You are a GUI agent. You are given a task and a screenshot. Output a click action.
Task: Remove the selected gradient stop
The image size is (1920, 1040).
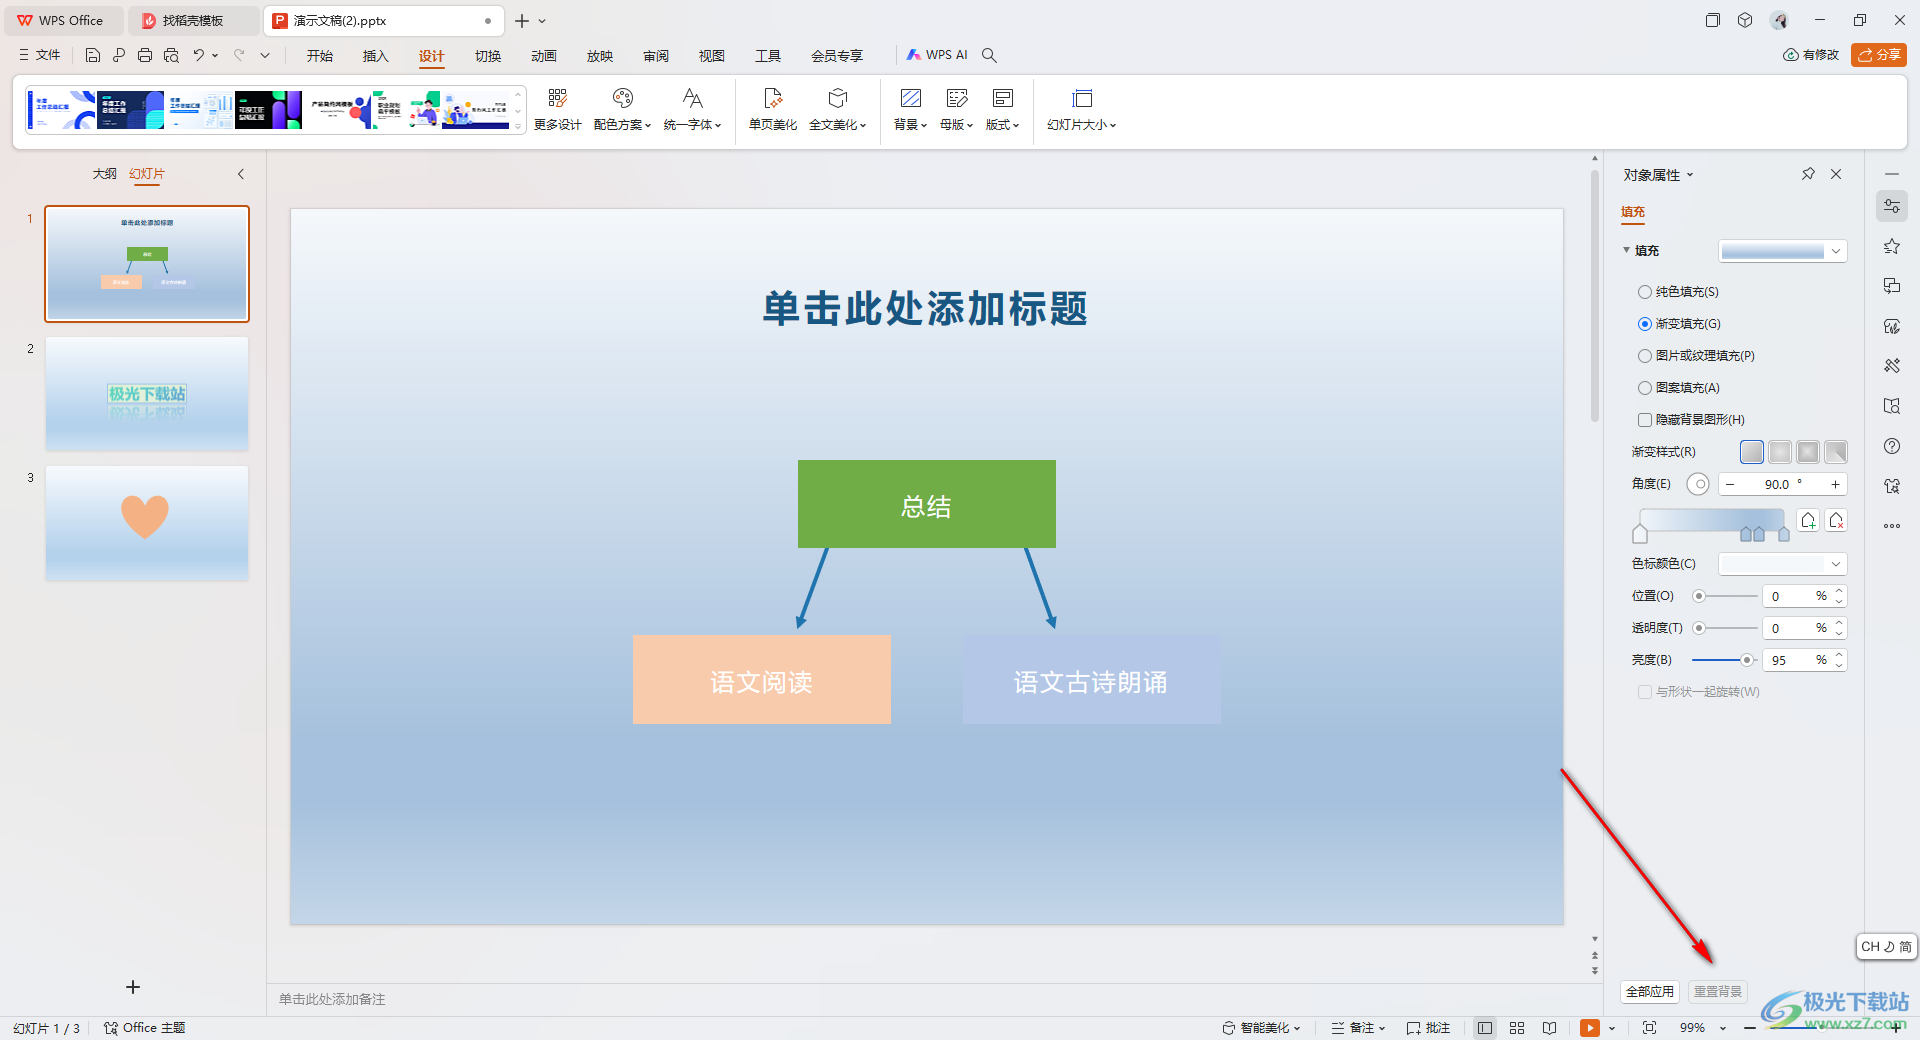click(1836, 520)
